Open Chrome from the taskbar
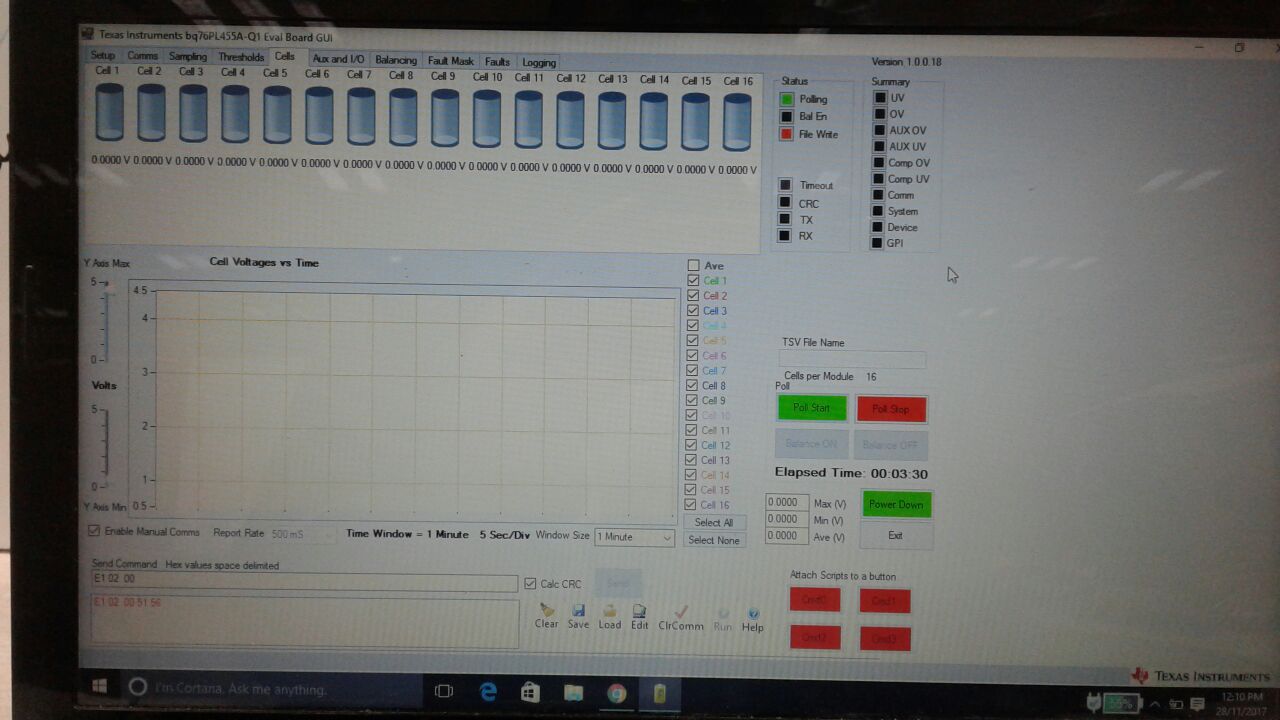This screenshot has height=720, width=1280. coord(616,692)
